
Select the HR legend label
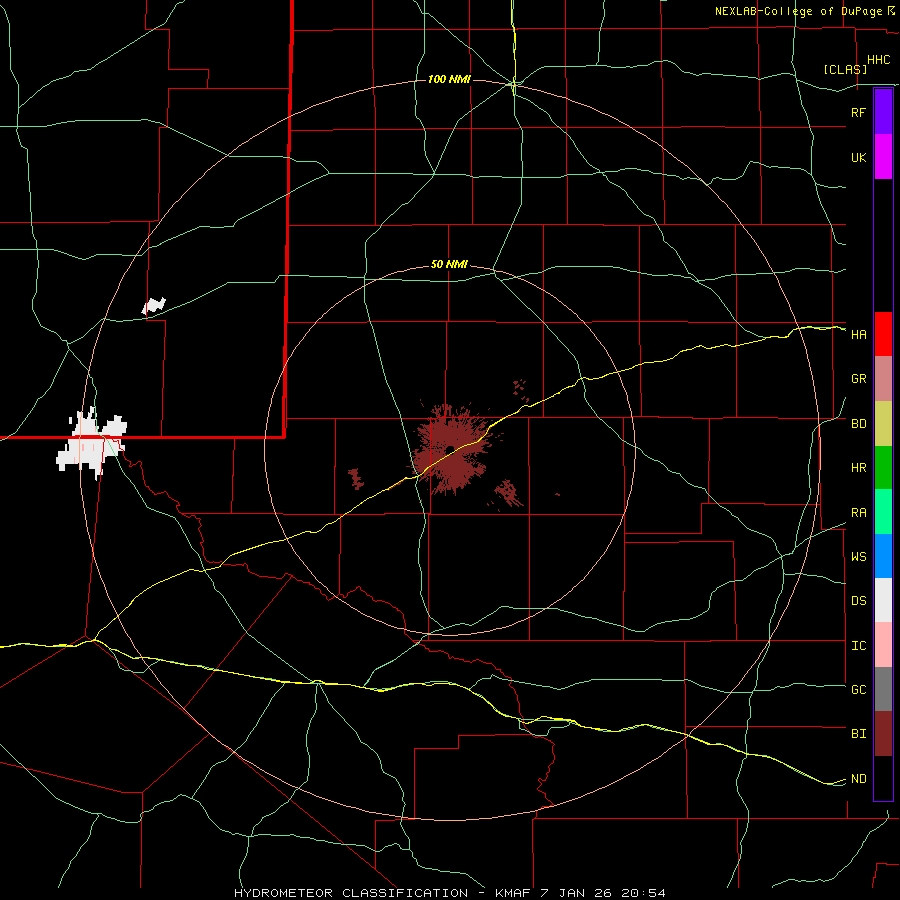858,468
